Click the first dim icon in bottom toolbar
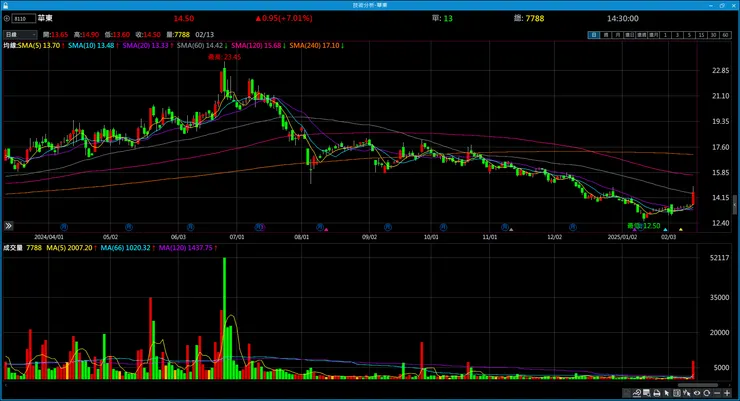 pyautogui.click(x=626, y=393)
